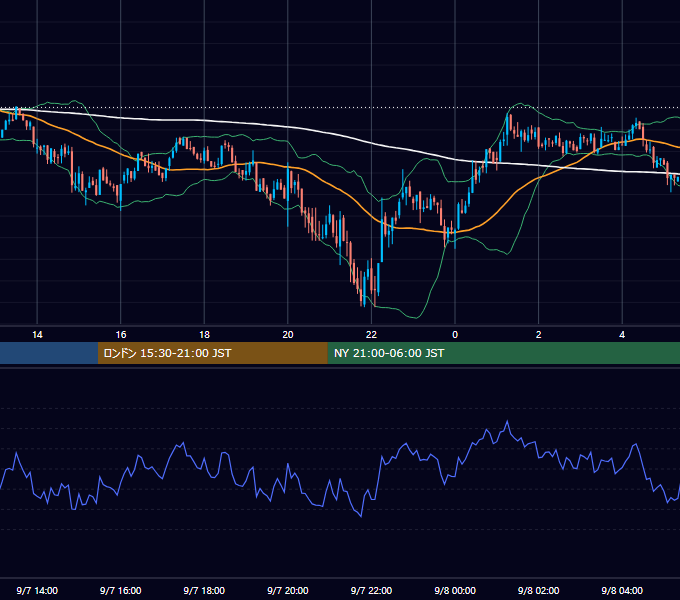680x600 pixels.
Task: Click the '9/7 20:00' date label
Action: click(x=288, y=590)
